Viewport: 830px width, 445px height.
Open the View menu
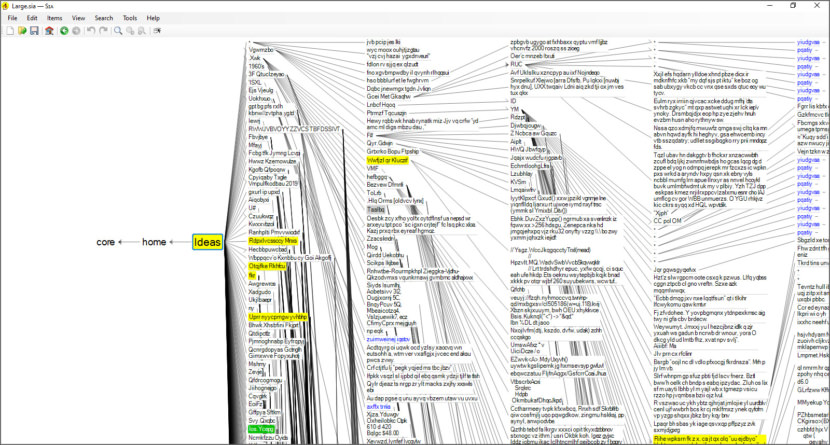tap(78, 18)
